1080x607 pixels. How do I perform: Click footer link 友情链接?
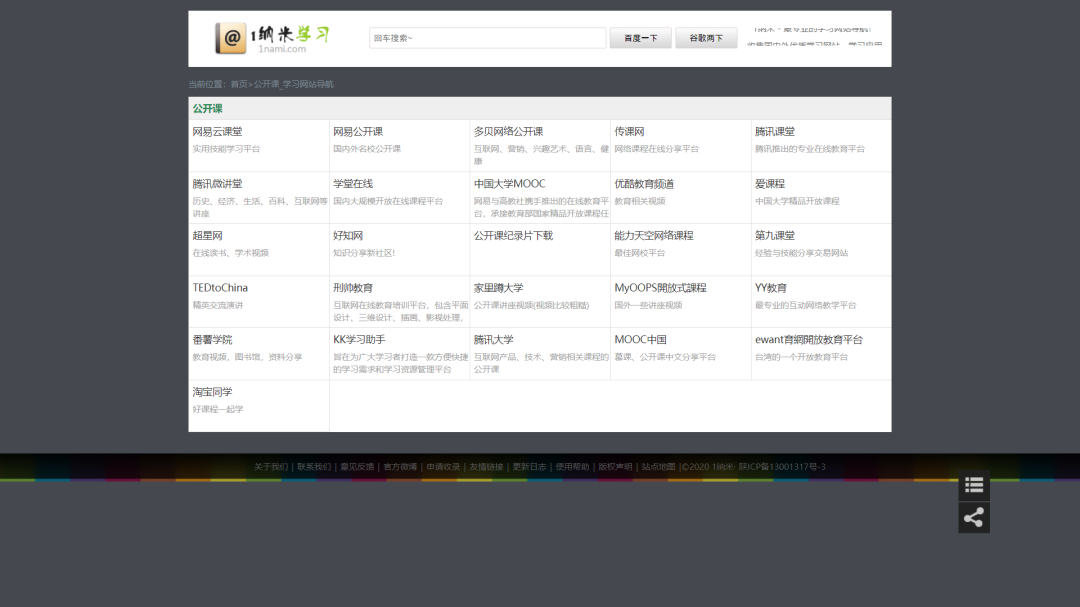point(486,466)
